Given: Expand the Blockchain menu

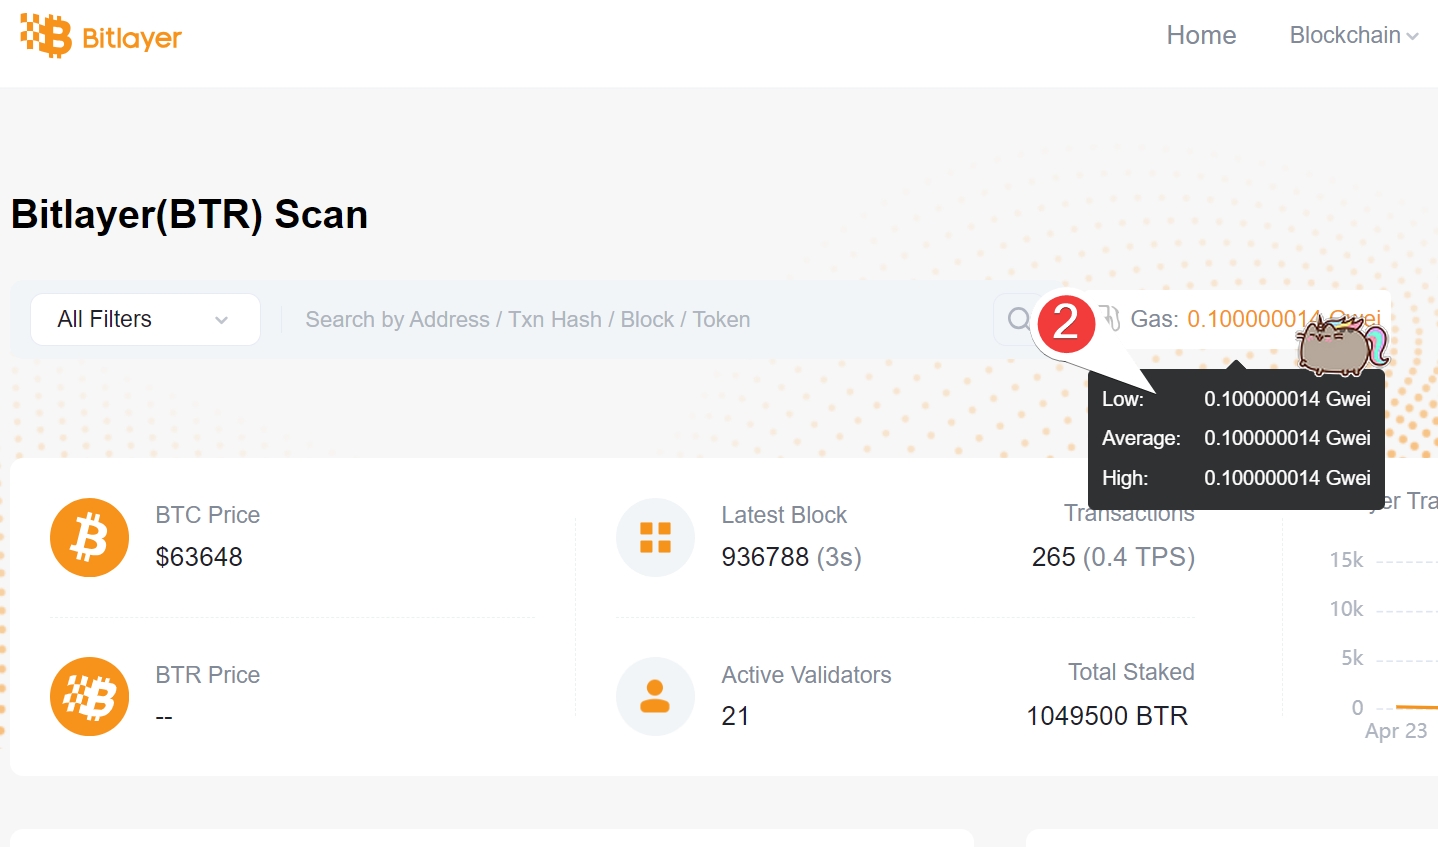Looking at the screenshot, I should click(x=1353, y=35).
